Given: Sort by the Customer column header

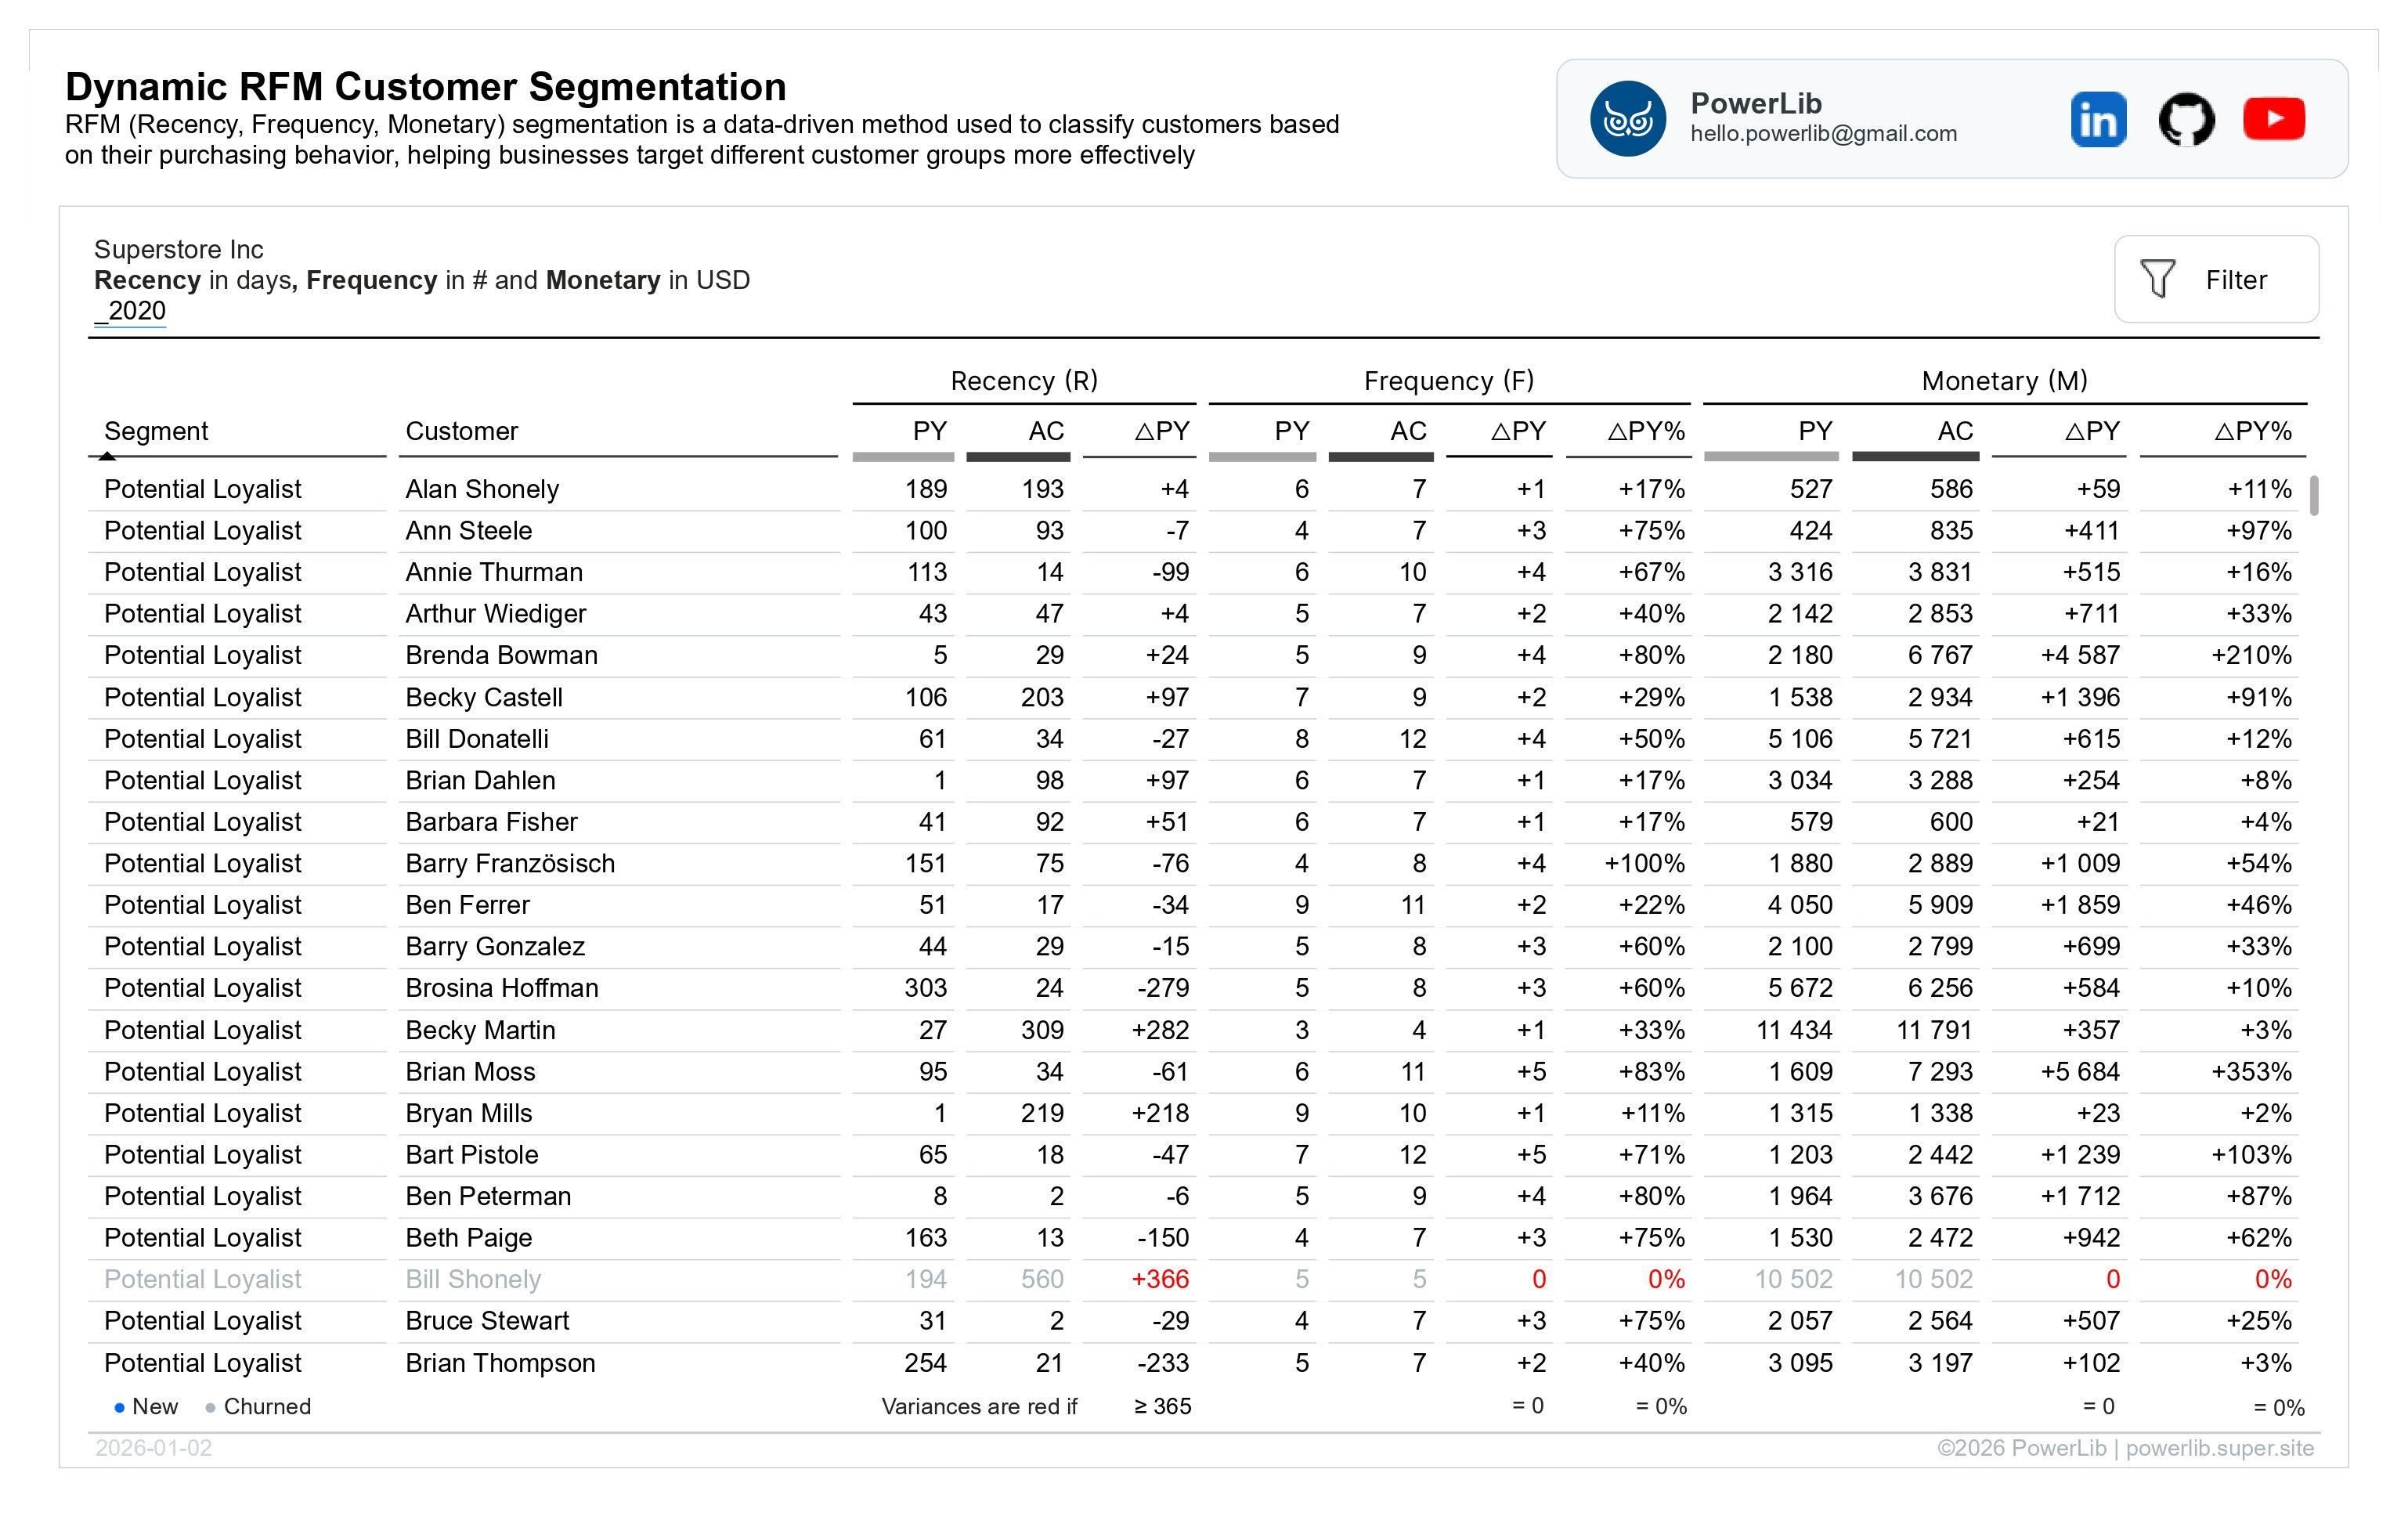Looking at the screenshot, I should tap(461, 431).
